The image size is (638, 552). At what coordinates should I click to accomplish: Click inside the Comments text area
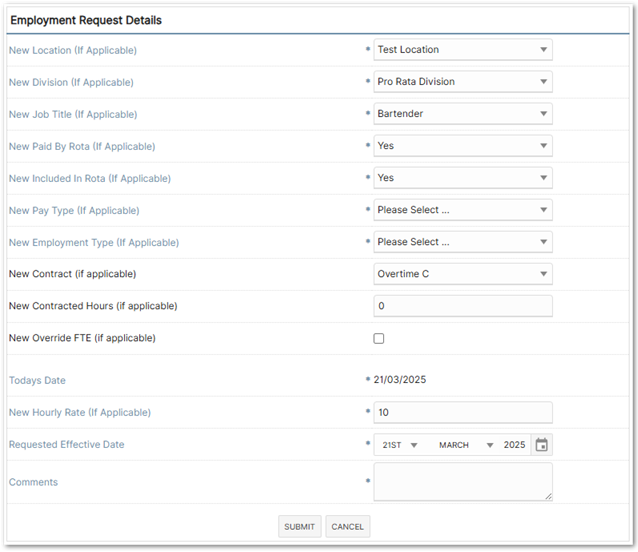point(463,482)
